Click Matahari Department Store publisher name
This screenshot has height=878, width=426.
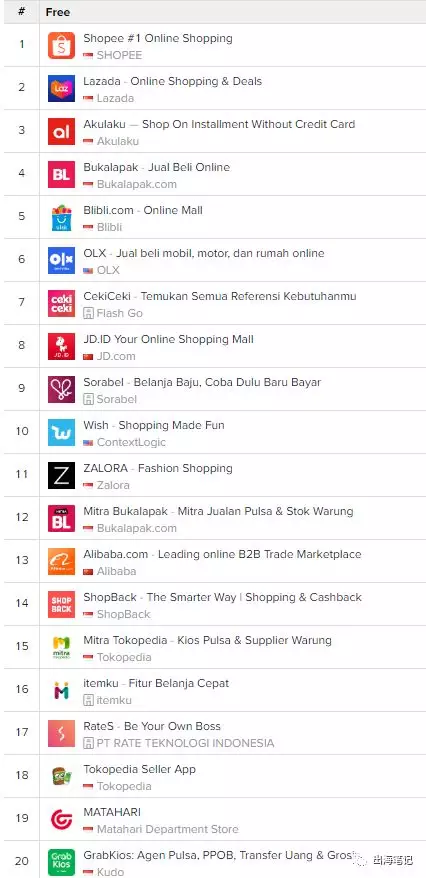click(x=168, y=829)
